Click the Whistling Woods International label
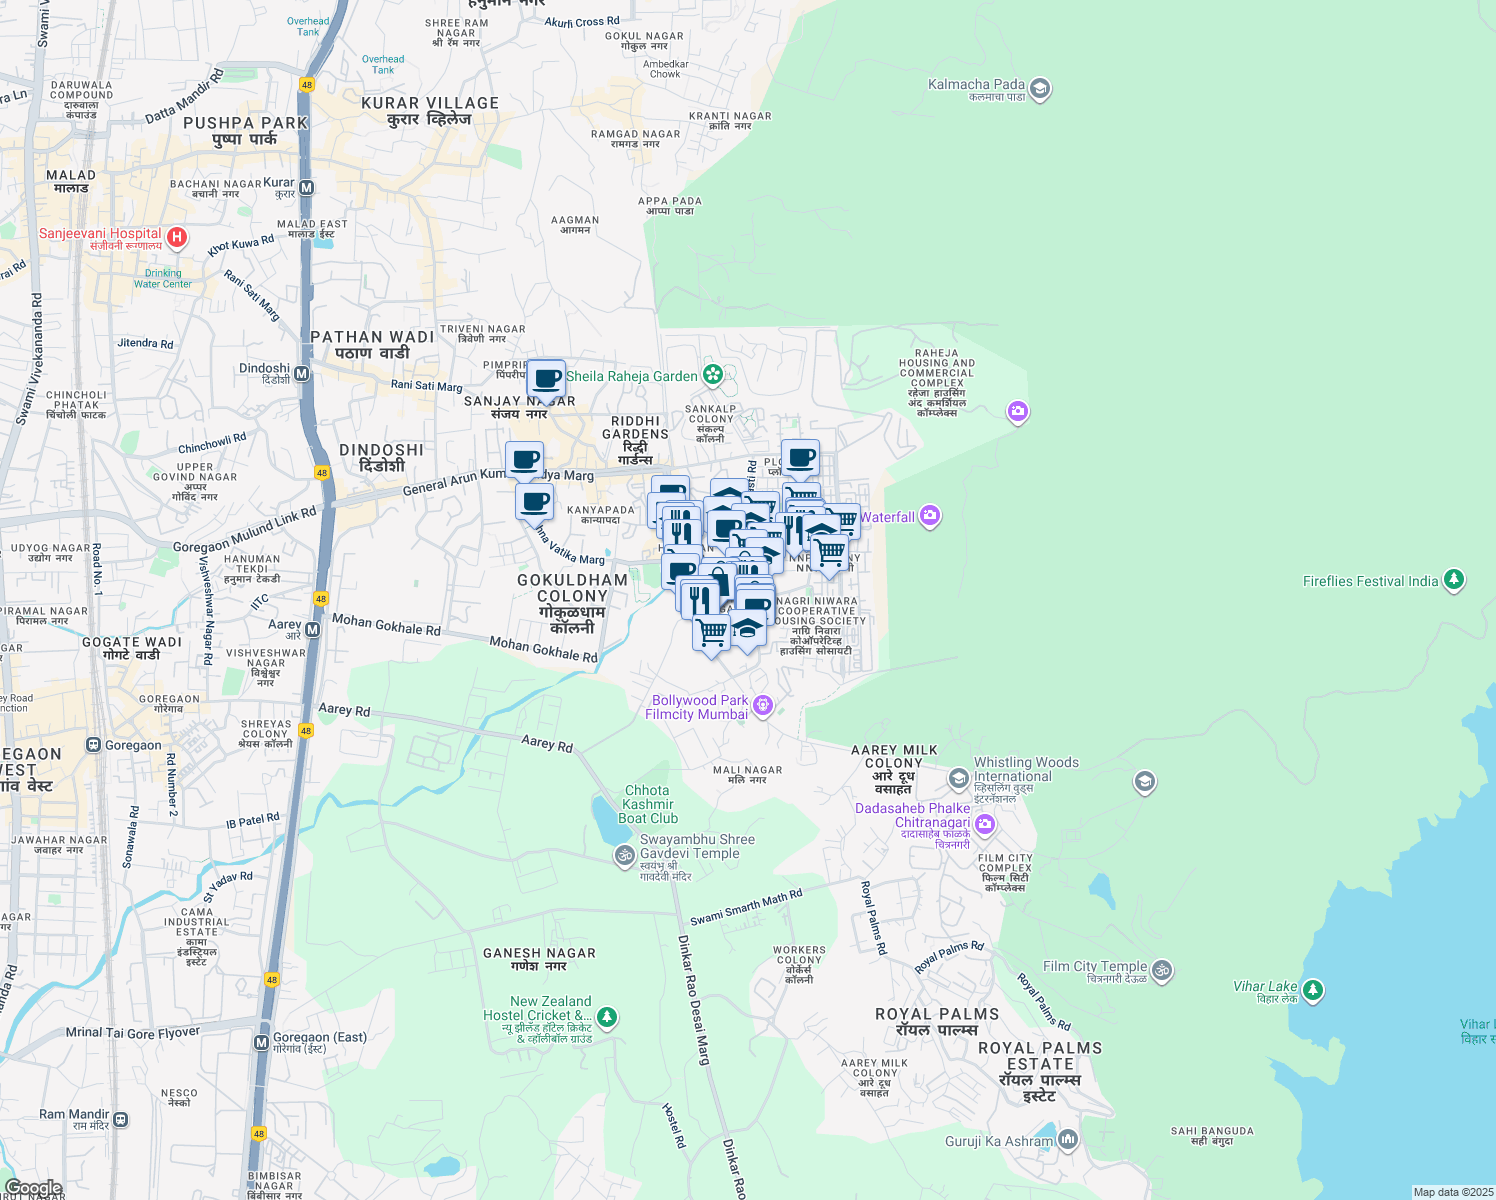Viewport: 1496px width, 1200px height. pos(1025,769)
